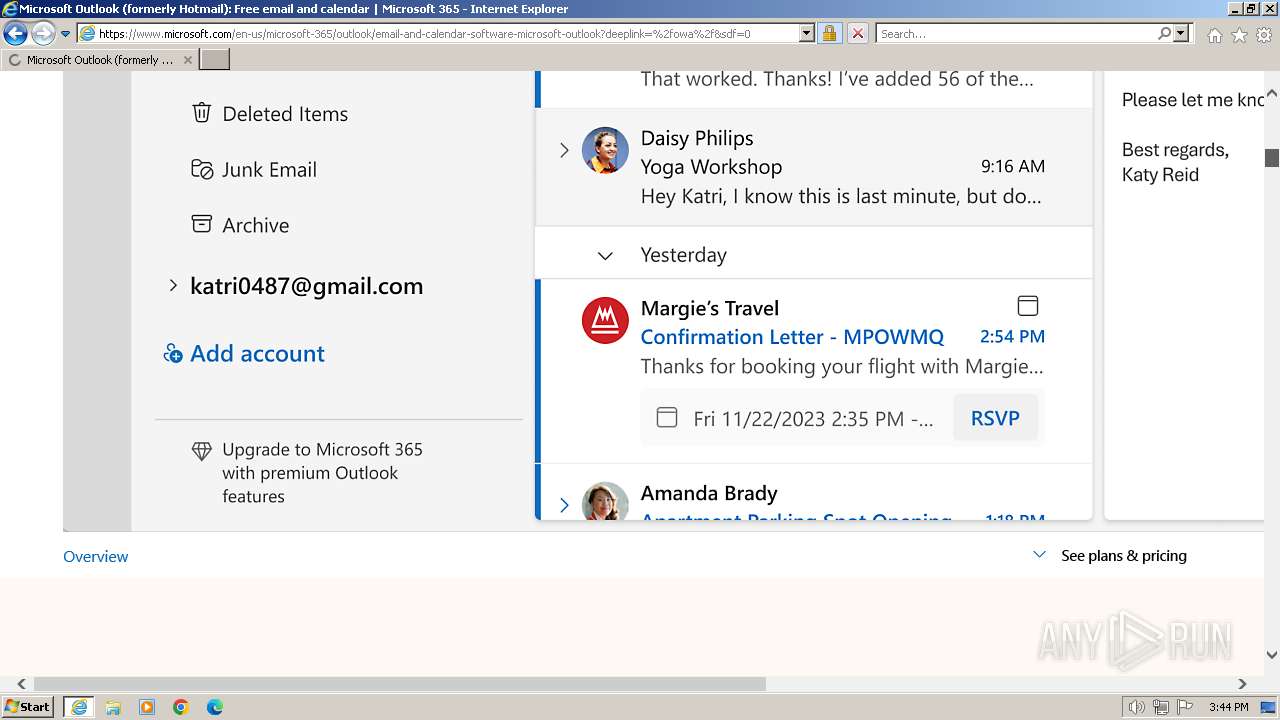1280x720 pixels.
Task: Click the Action Center flag icon
Action: 1184,707
